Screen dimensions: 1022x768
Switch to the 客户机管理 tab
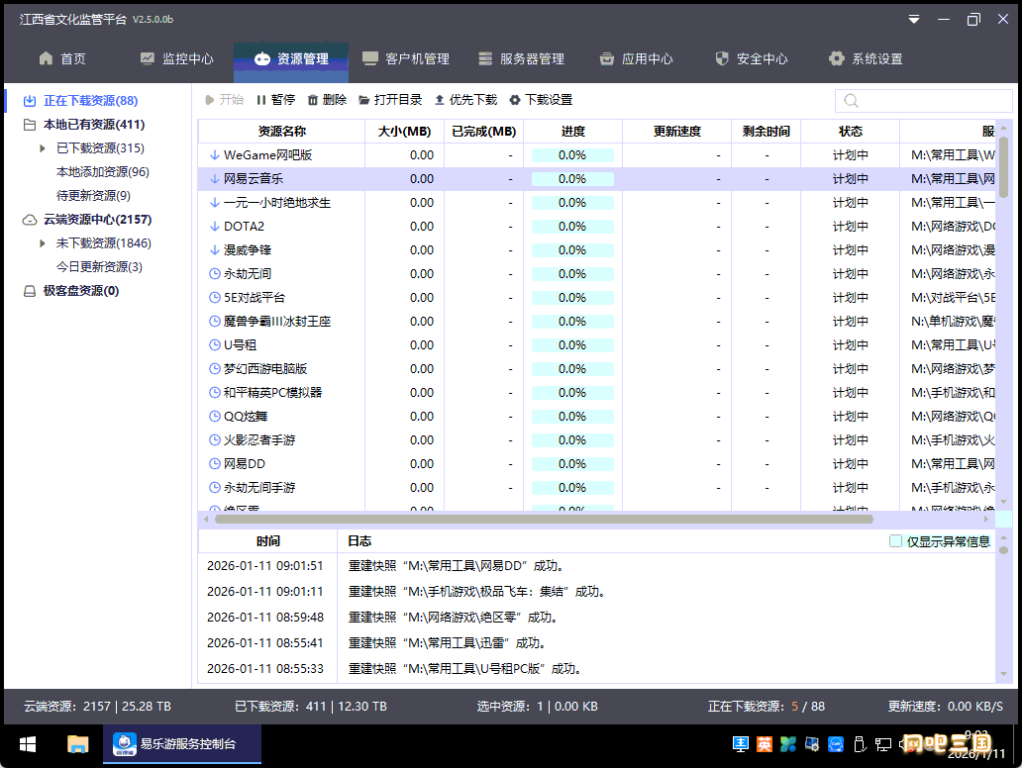pyautogui.click(x=405, y=59)
